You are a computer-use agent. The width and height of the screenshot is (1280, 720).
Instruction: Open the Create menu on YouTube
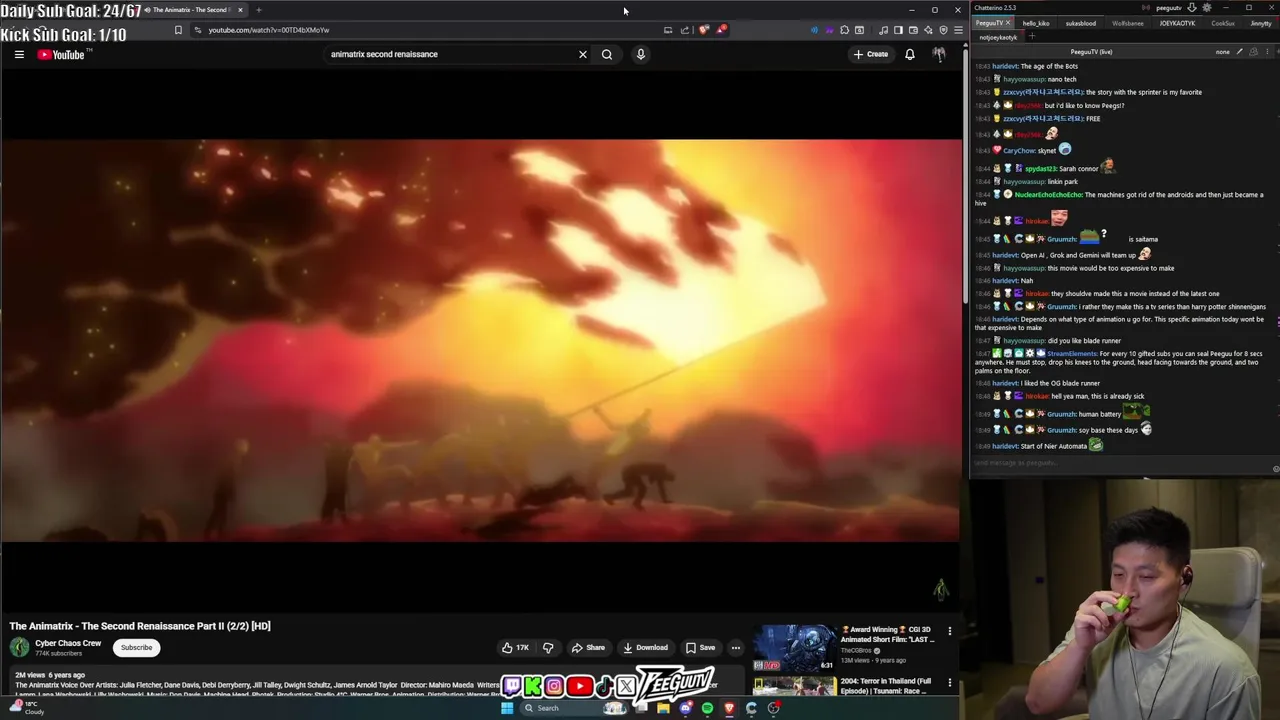pos(871,54)
